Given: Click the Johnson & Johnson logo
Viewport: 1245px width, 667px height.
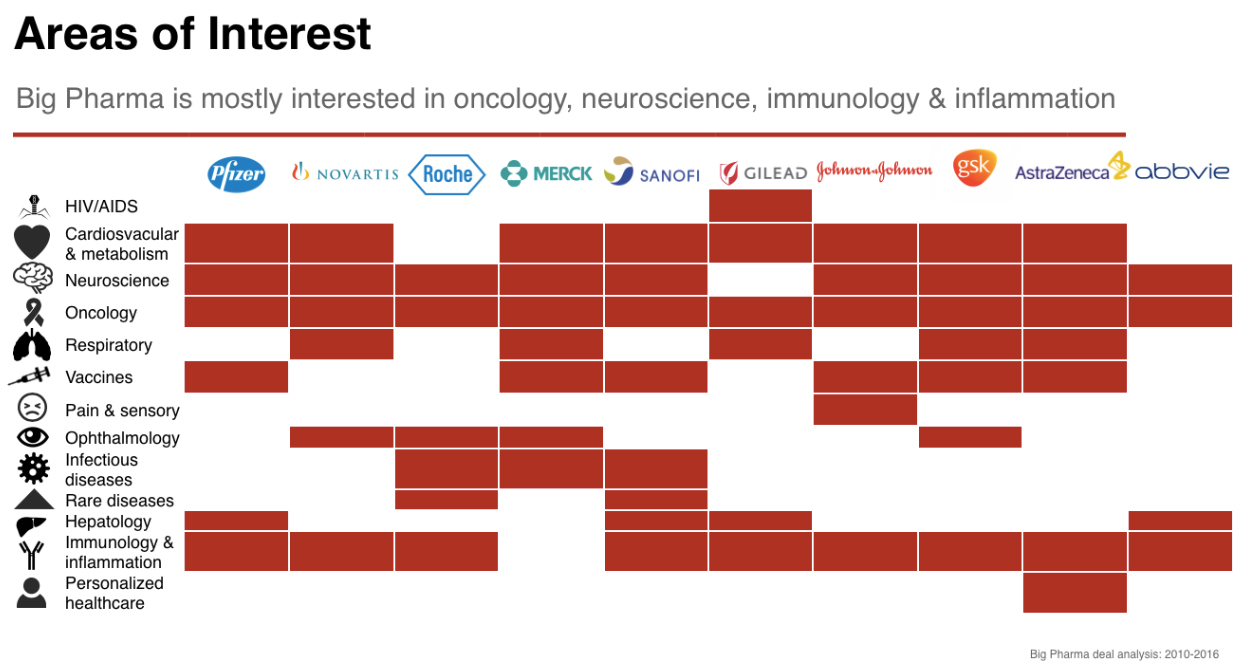Looking at the screenshot, I should [x=874, y=171].
